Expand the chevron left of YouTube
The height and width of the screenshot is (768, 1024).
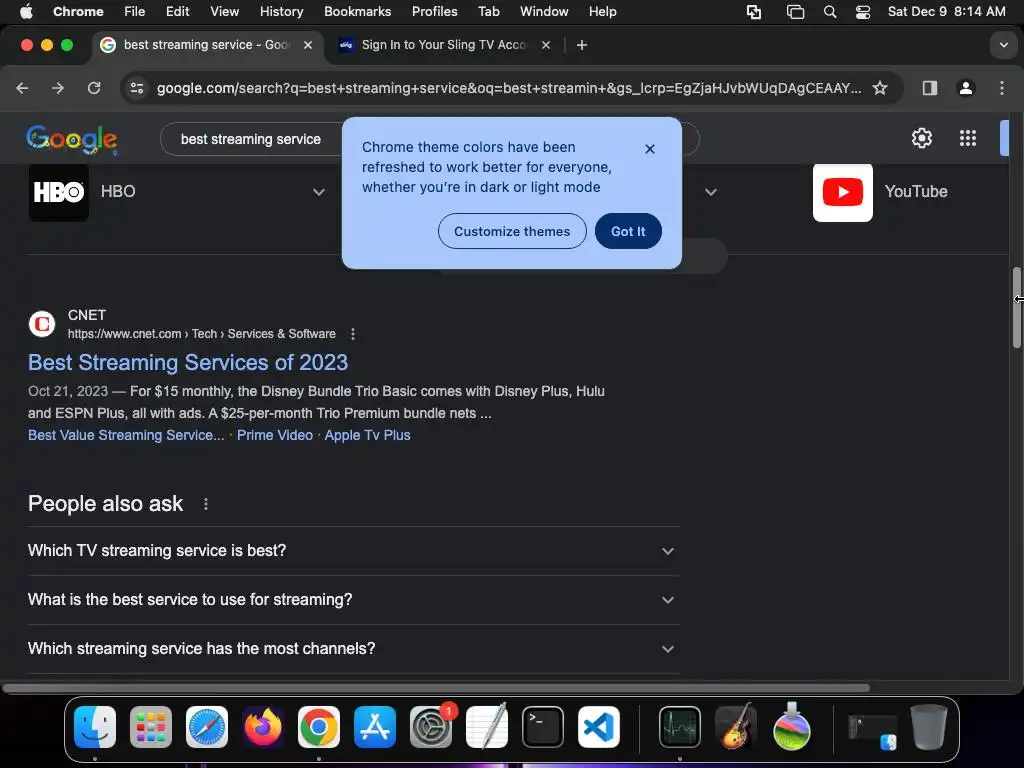pyautogui.click(x=711, y=192)
